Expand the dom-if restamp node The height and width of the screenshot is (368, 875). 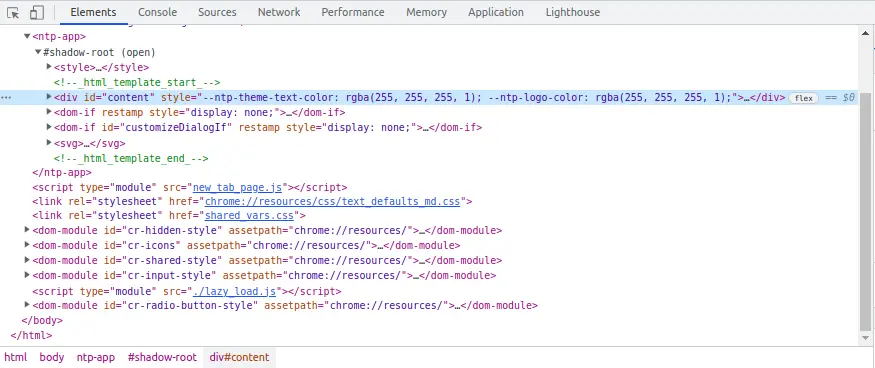click(49, 112)
